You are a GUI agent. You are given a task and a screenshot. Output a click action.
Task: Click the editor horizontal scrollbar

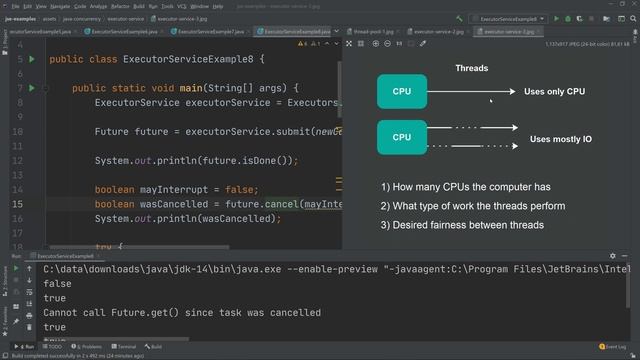click(139, 247)
